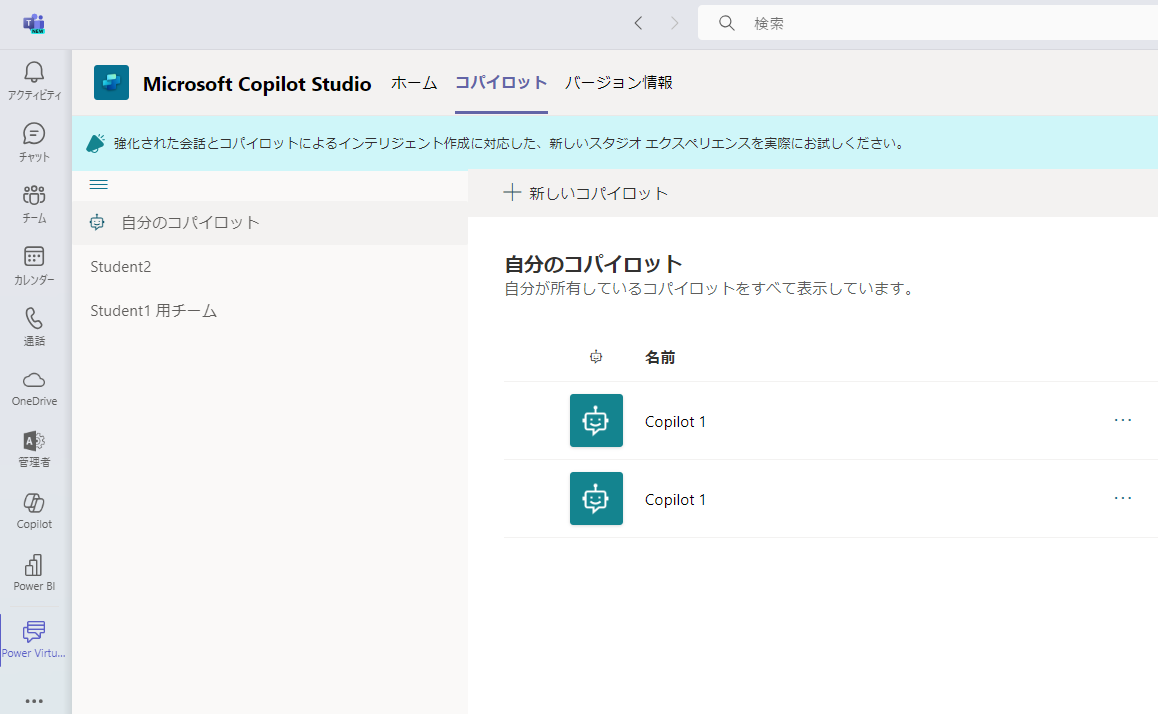Select the コパイロット tab

(501, 83)
